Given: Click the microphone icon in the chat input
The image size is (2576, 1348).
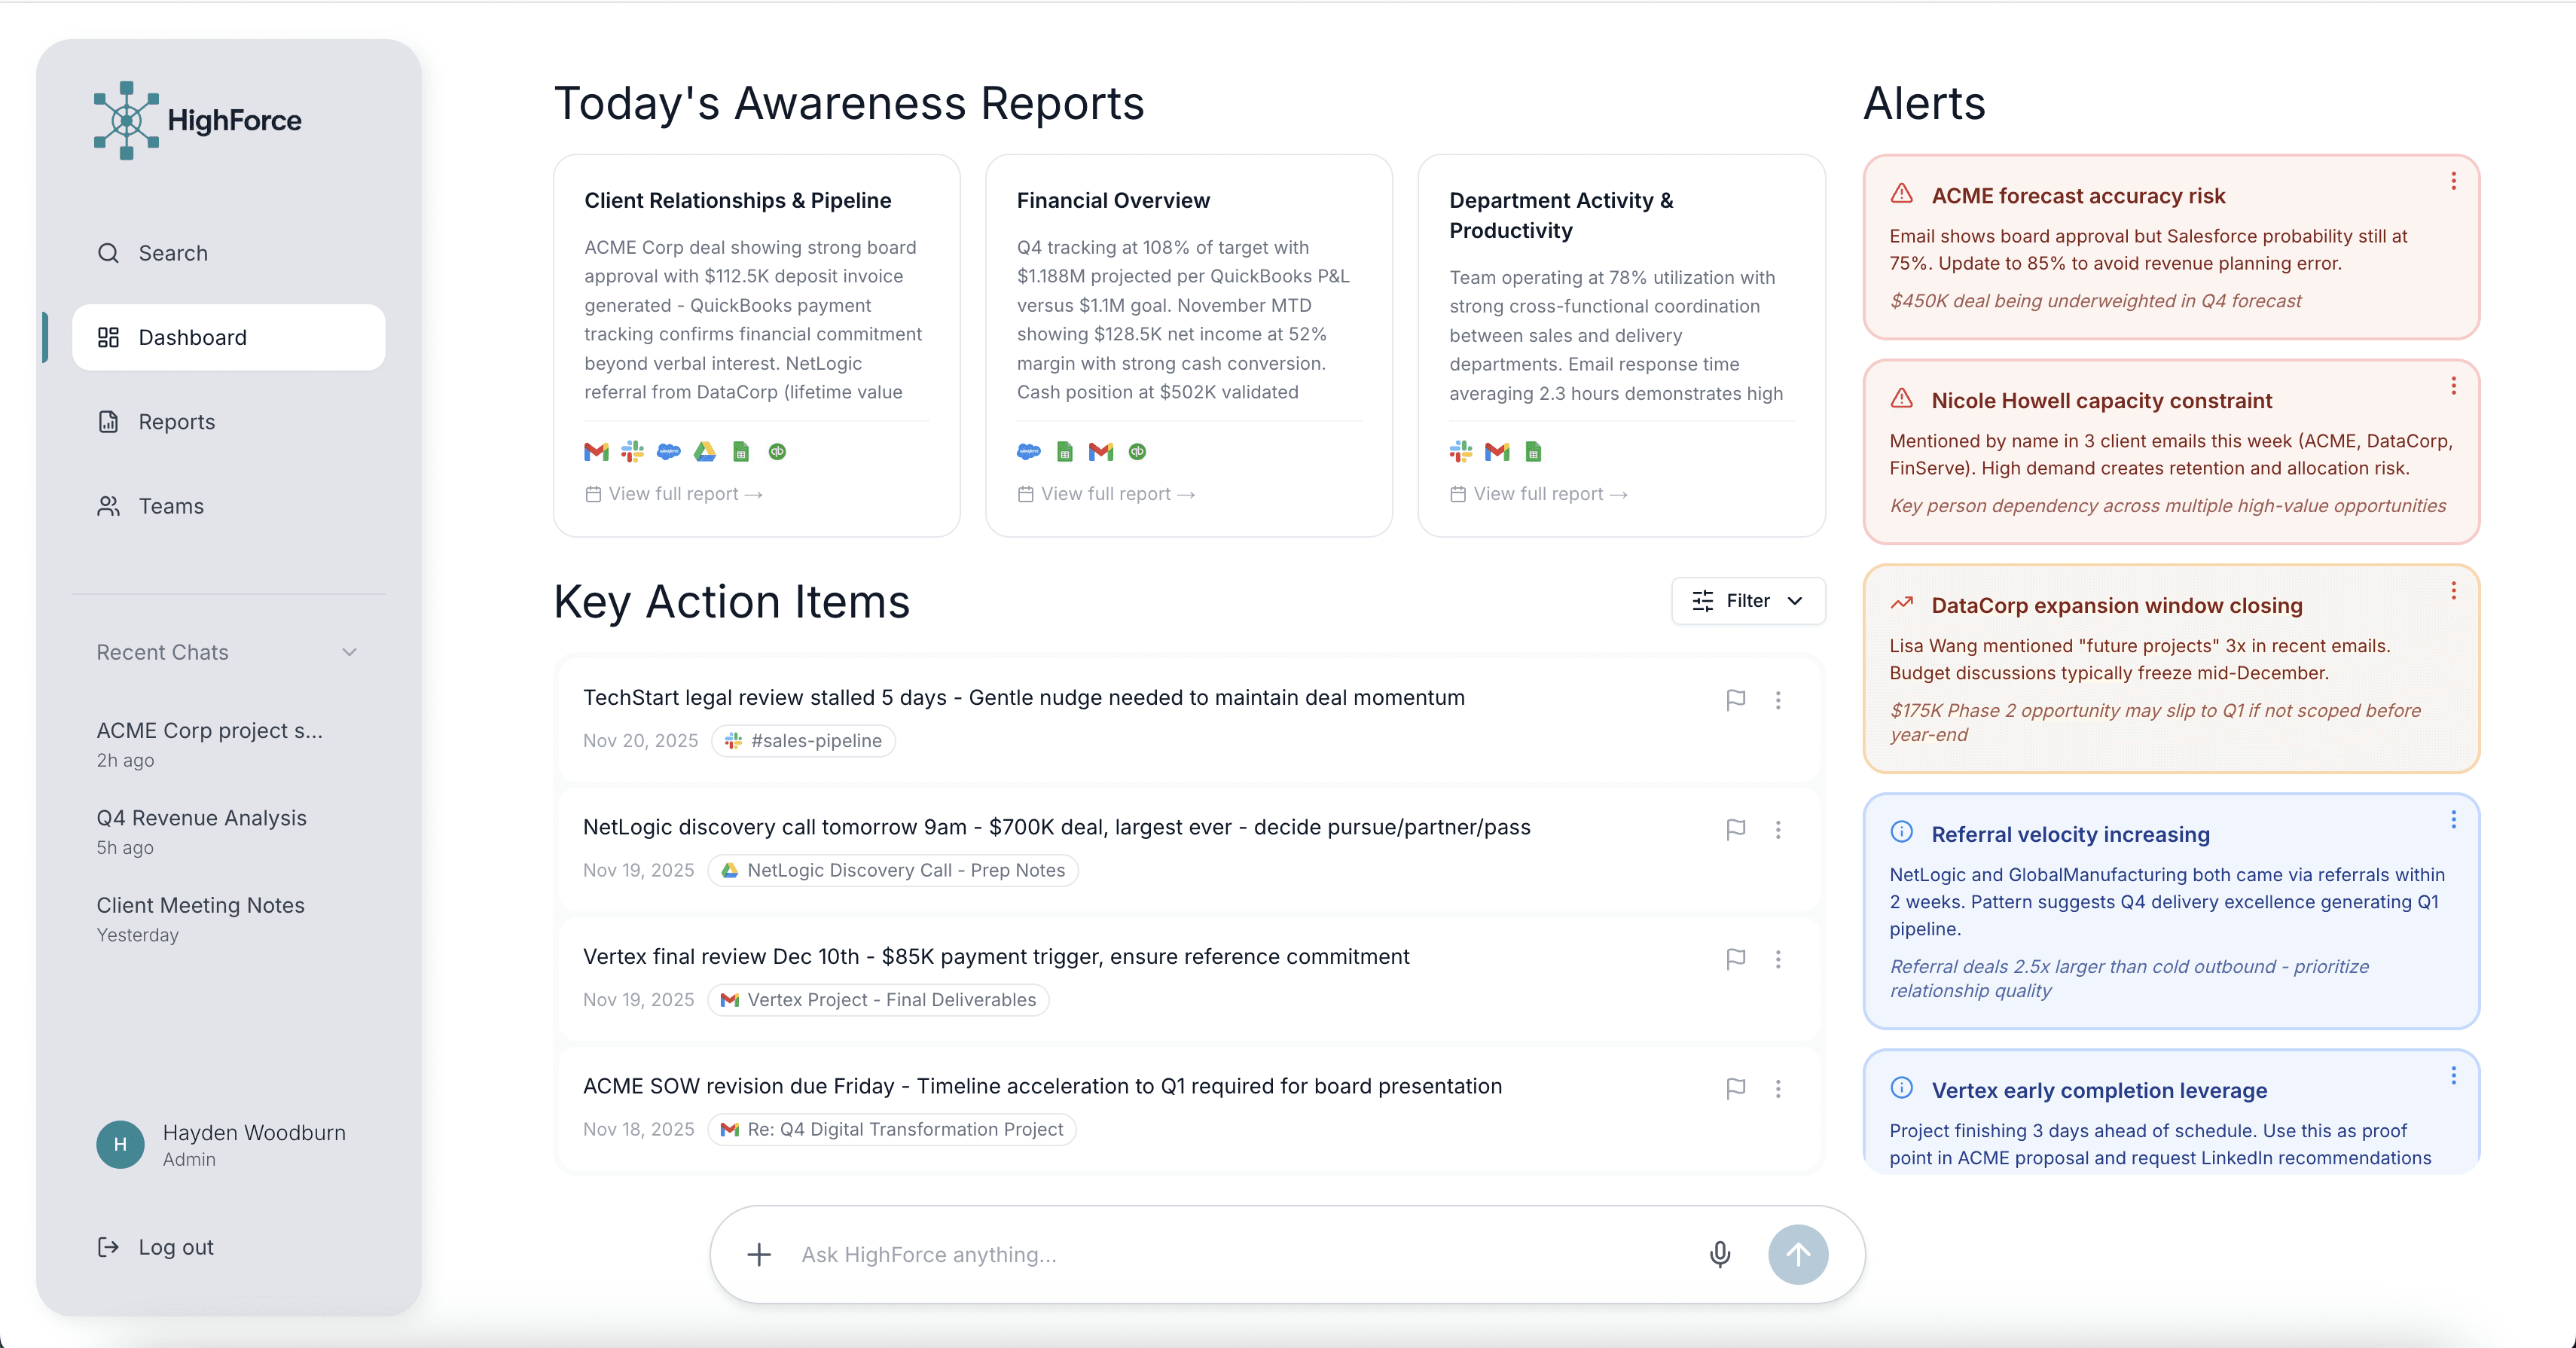Looking at the screenshot, I should coord(1719,1254).
